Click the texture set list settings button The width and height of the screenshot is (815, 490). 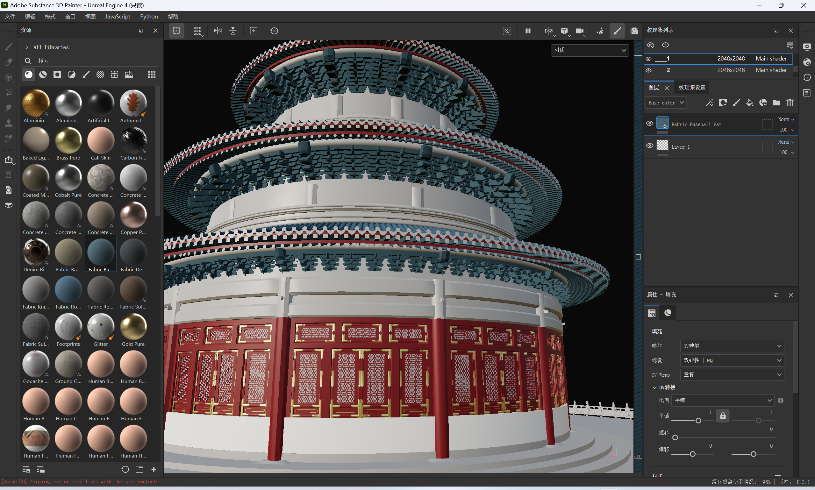point(790,45)
